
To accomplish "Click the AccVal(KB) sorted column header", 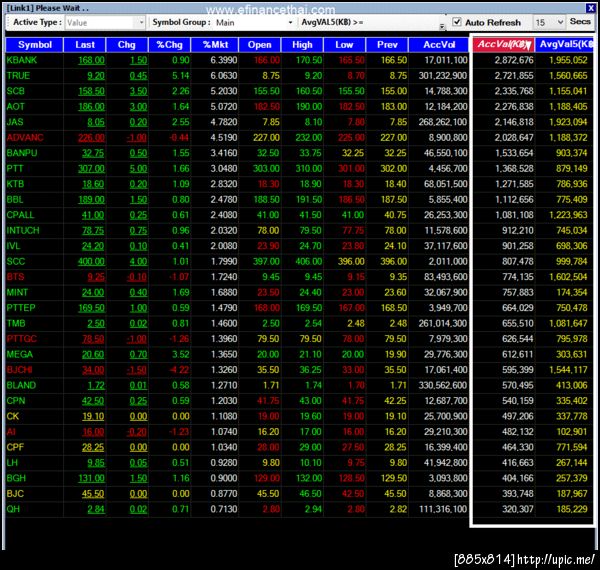I will 504,45.
